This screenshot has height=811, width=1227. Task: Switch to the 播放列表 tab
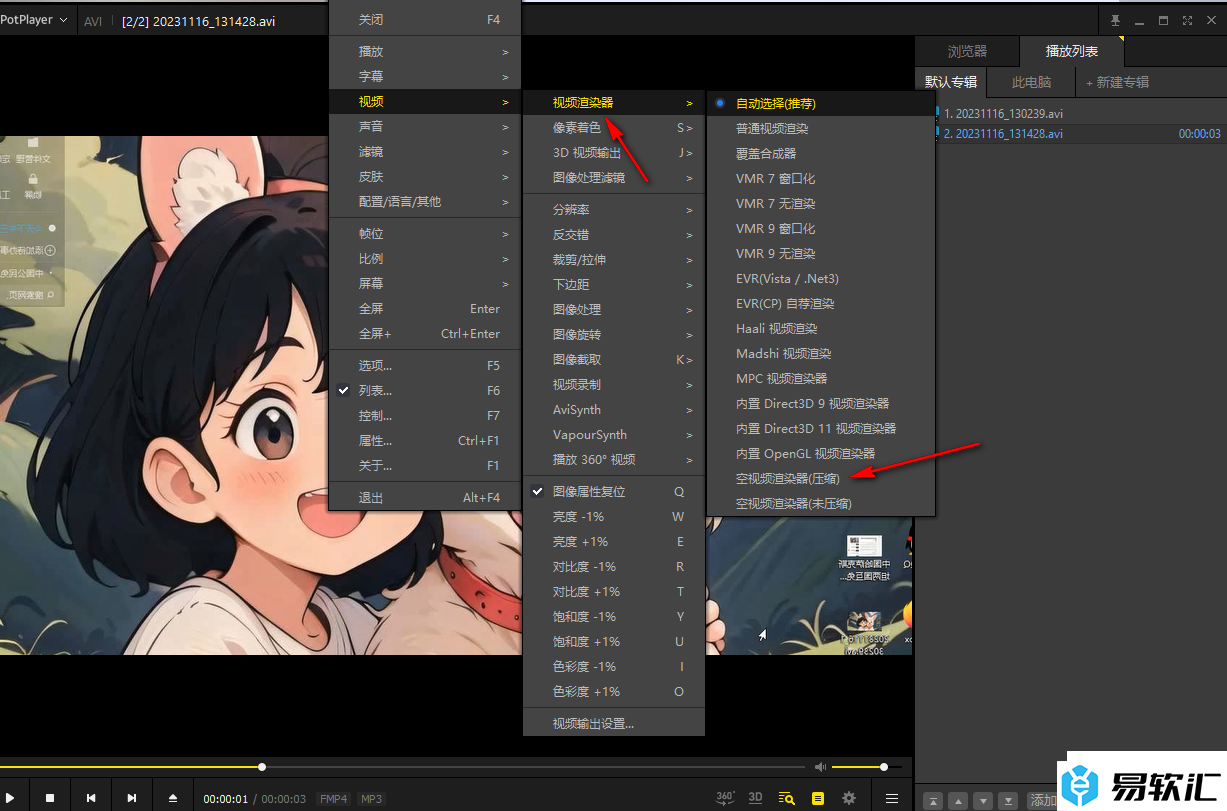[1071, 52]
